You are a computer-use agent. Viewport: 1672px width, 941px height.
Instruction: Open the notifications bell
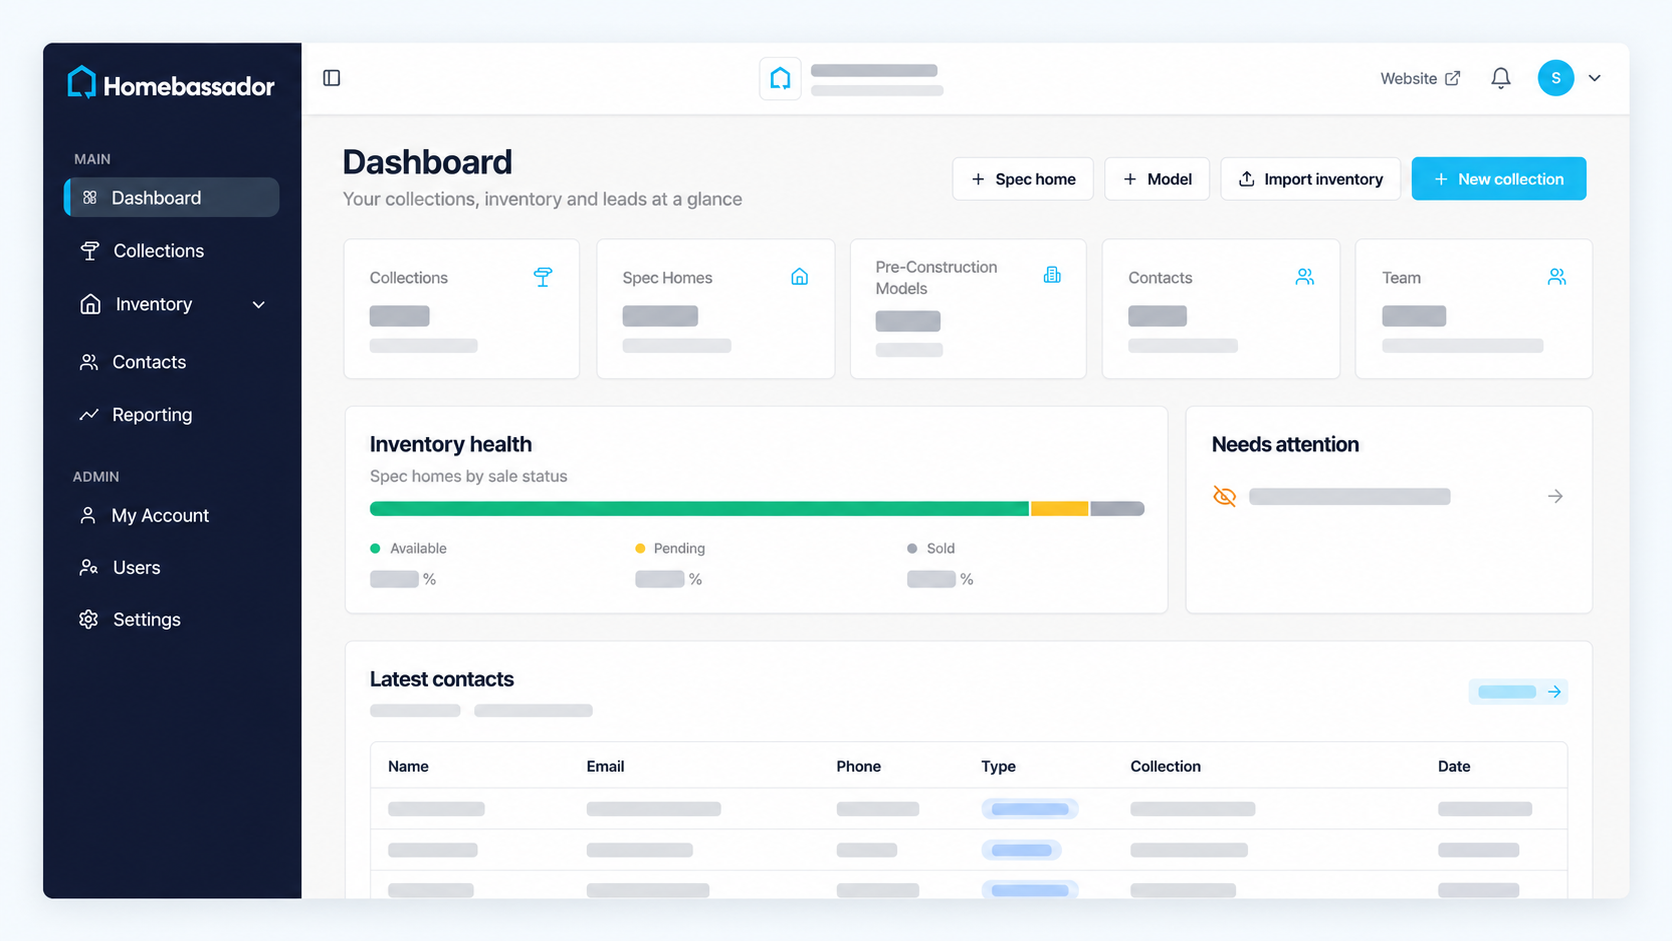[1500, 78]
